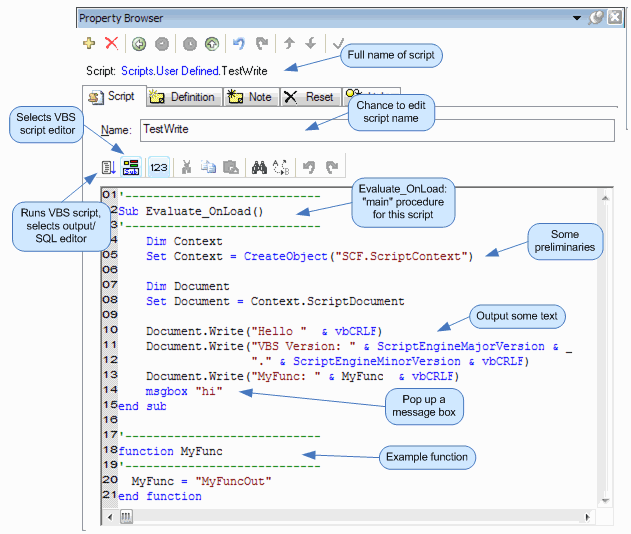Click the CreateObject("SCF.ScriptContext") code line
This screenshot has width=631, height=534.
pyautogui.click(x=309, y=256)
